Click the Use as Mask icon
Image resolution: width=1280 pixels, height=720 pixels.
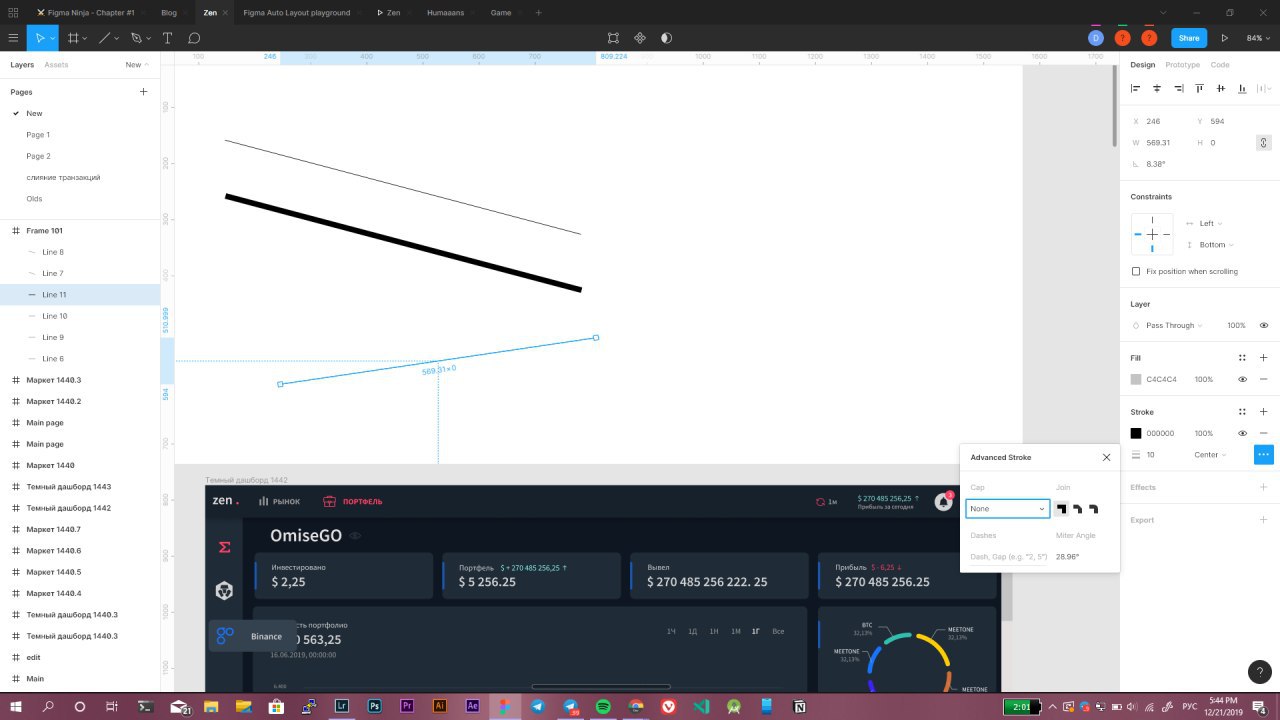666,38
